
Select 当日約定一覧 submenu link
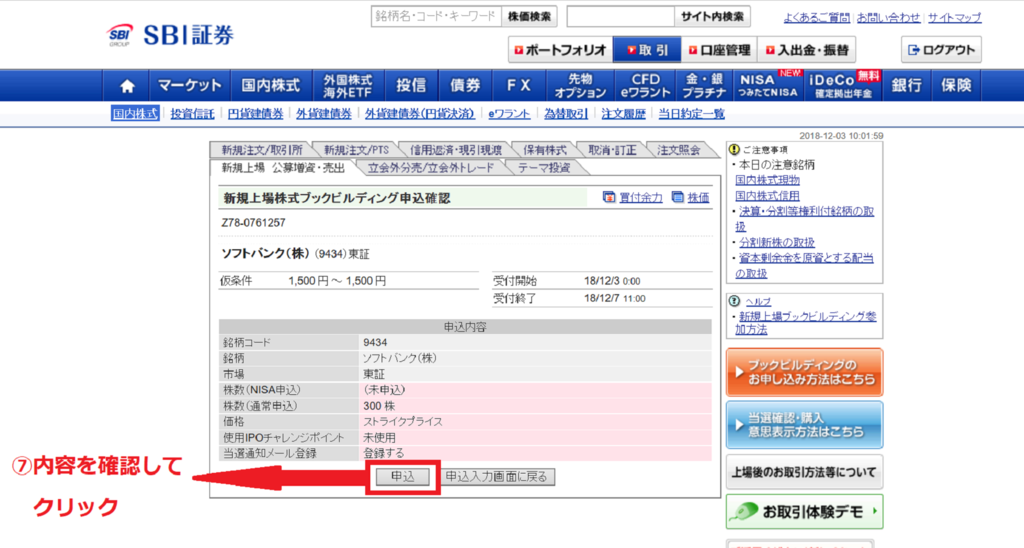691,114
